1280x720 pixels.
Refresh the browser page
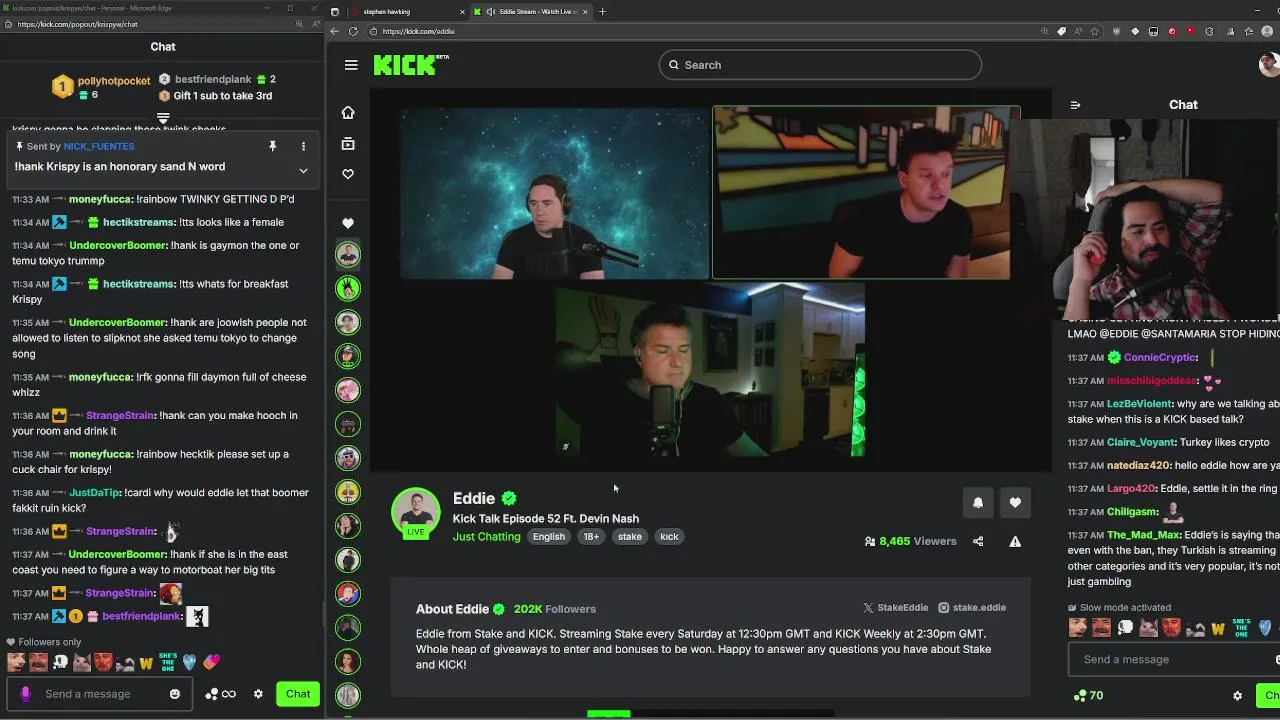[x=353, y=31]
